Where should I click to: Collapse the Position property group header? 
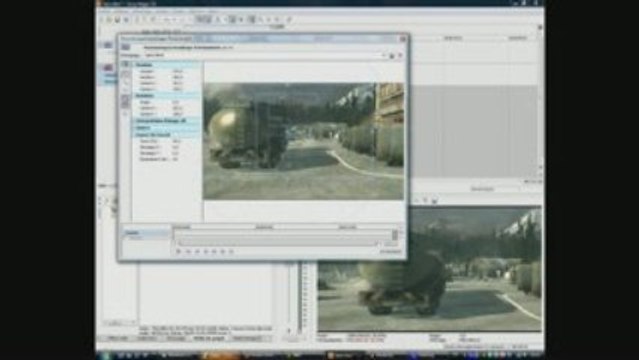[166, 64]
